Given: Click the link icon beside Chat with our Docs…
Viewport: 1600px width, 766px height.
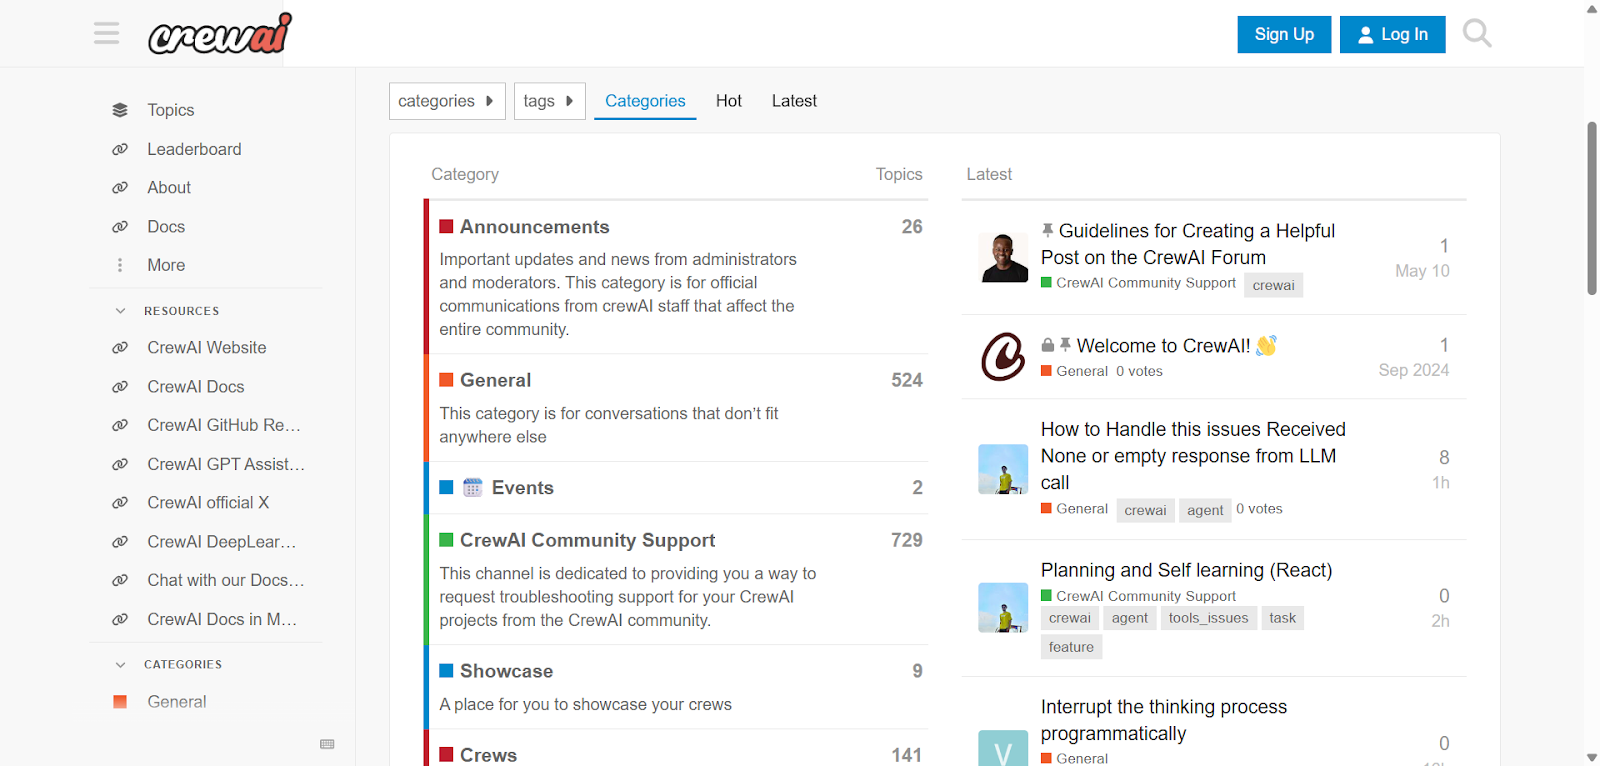Looking at the screenshot, I should click(x=120, y=580).
